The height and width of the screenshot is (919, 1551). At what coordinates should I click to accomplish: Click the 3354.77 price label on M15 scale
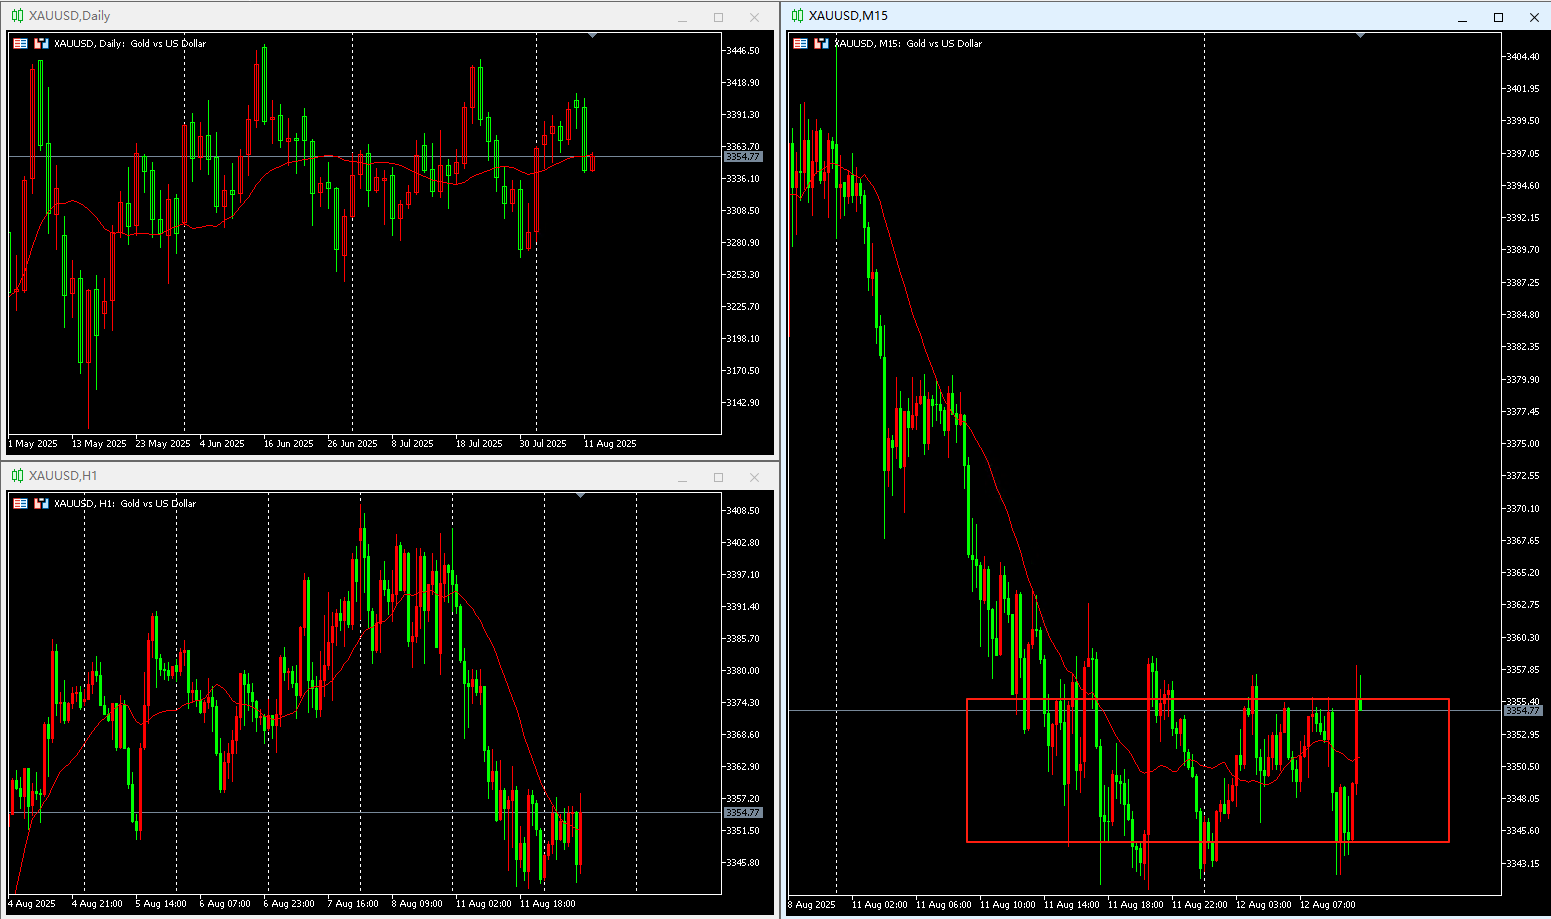point(1523,710)
